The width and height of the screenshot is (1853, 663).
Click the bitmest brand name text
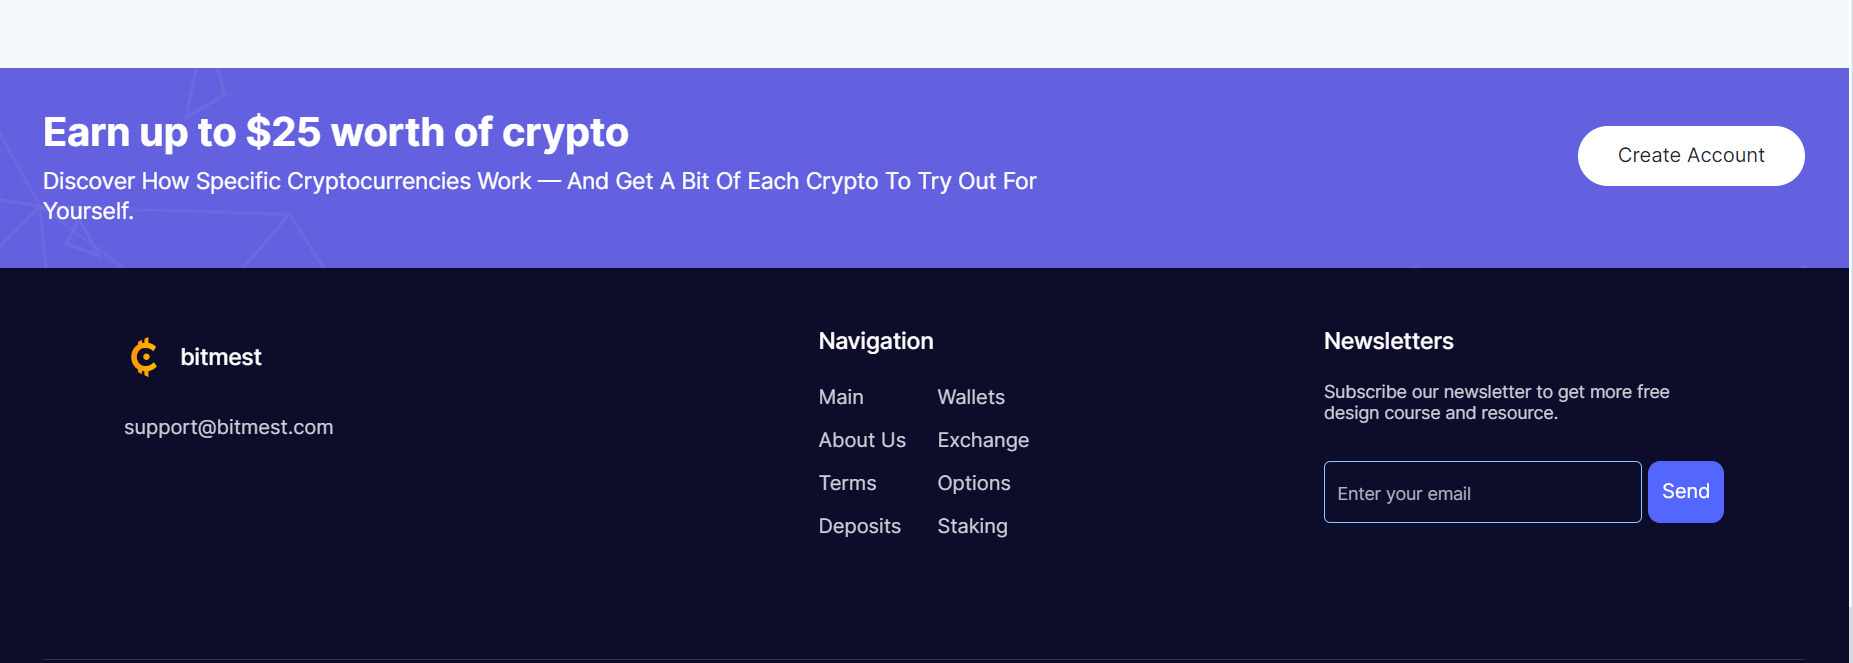(x=220, y=357)
